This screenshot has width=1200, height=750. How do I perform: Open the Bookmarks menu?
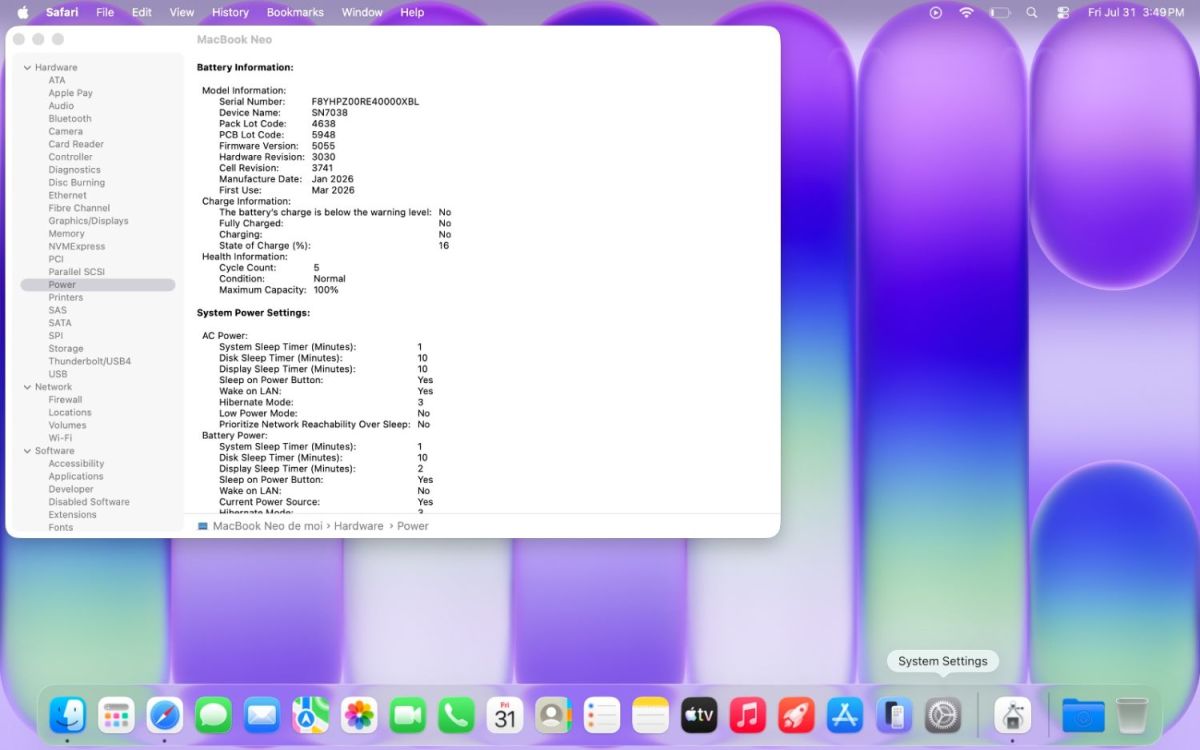tap(295, 12)
